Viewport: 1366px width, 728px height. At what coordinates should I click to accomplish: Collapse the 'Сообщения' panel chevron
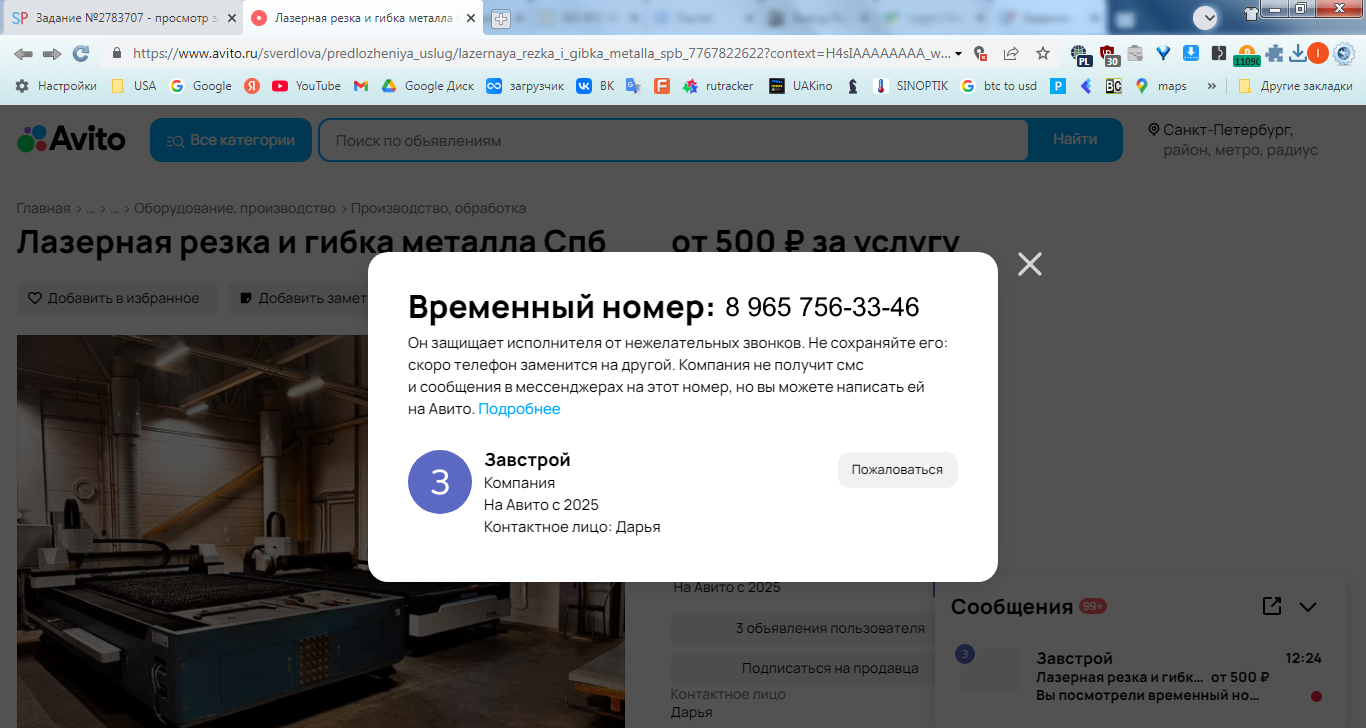1308,607
